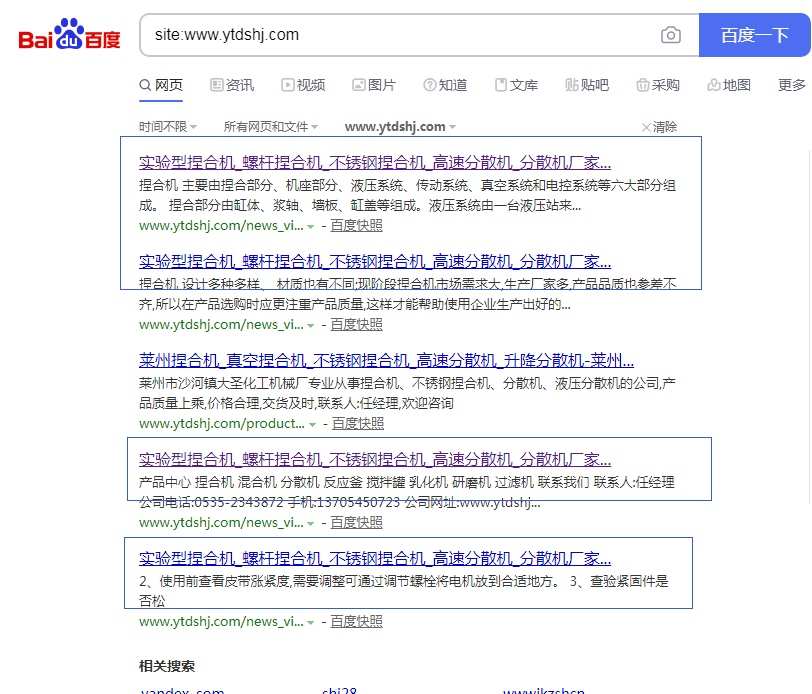812x694 pixels.
Task: Click the 百度一下 search button
Action: [x=755, y=35]
